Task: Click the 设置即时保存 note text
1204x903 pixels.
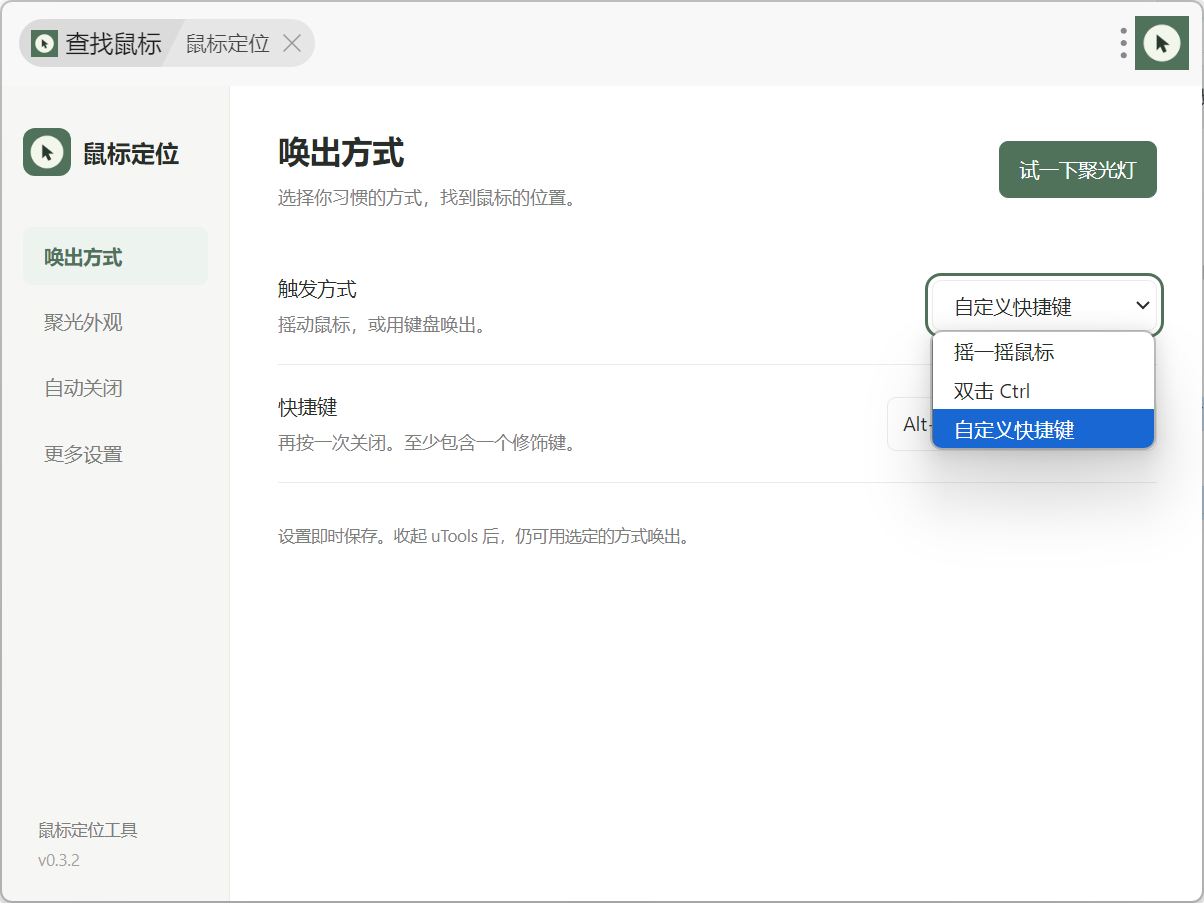Action: [484, 536]
